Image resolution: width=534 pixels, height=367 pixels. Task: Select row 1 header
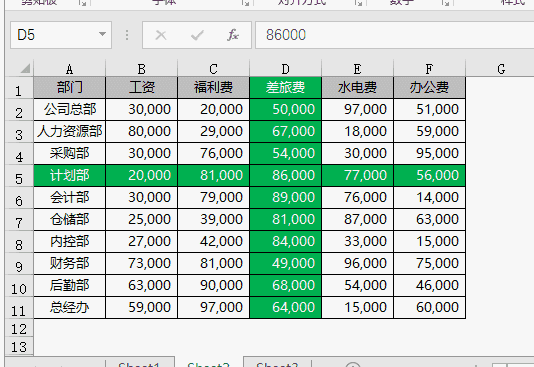click(19, 88)
